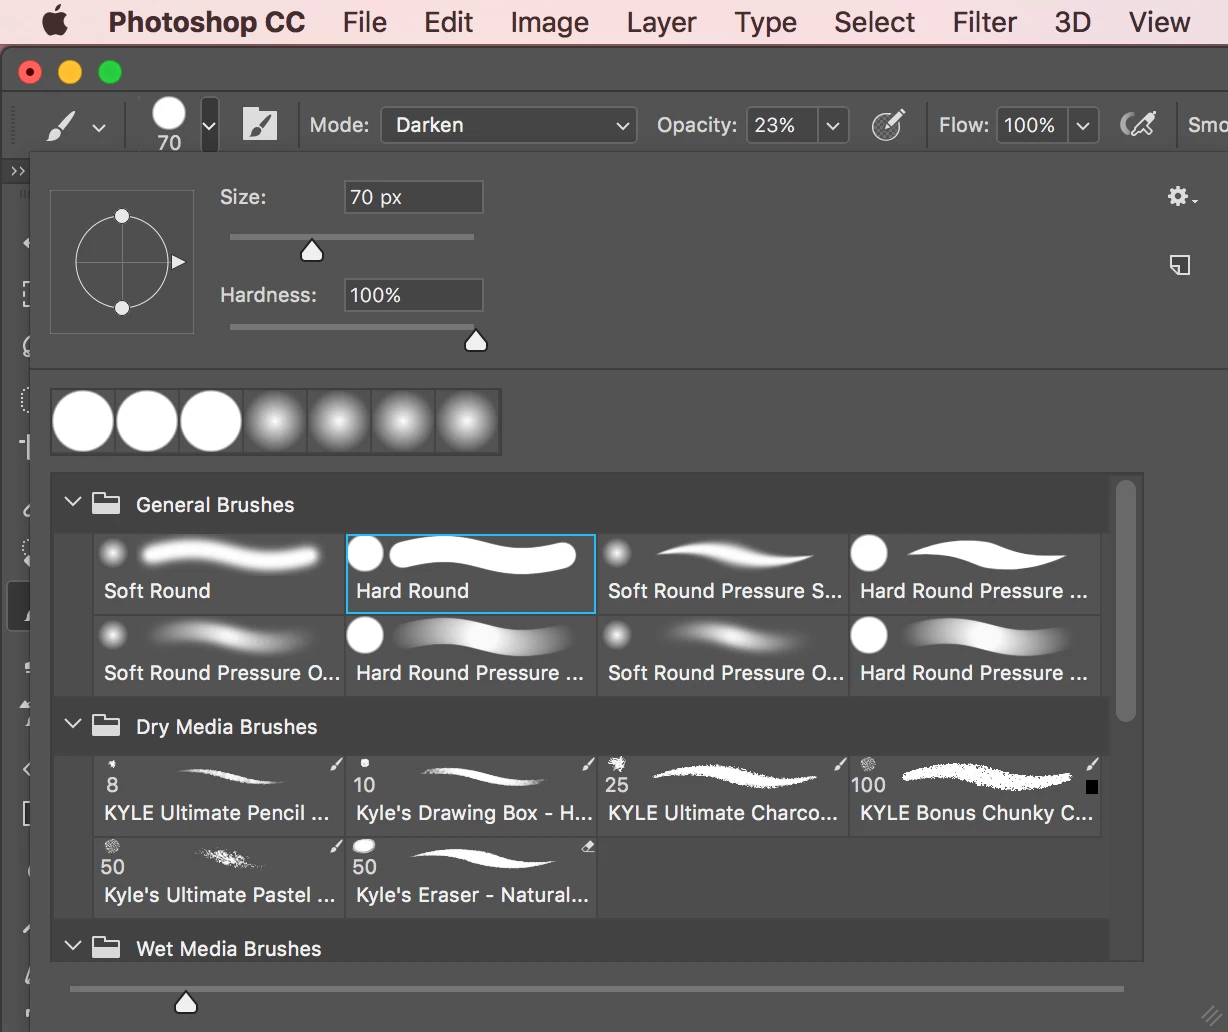This screenshot has height=1032, width=1228.
Task: Select the Soft Round brush
Action: tap(217, 573)
